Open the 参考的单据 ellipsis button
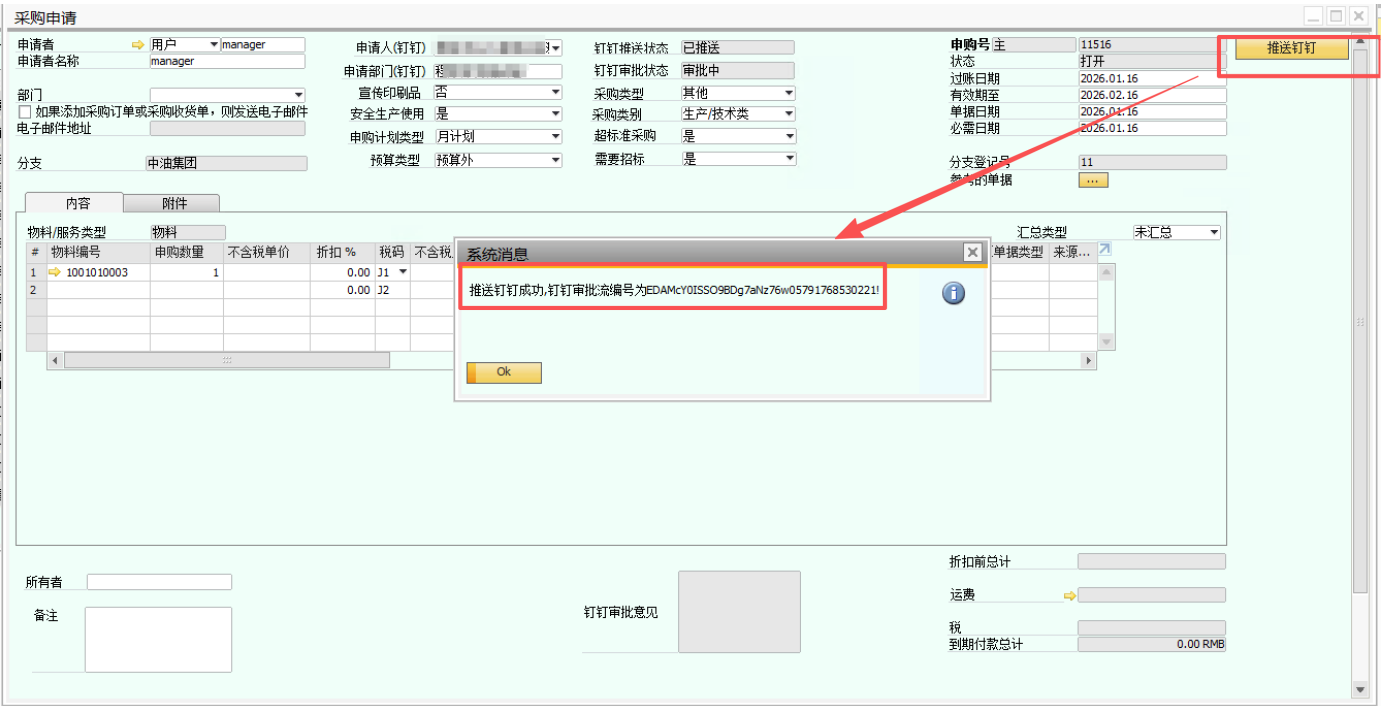 coord(1093,180)
